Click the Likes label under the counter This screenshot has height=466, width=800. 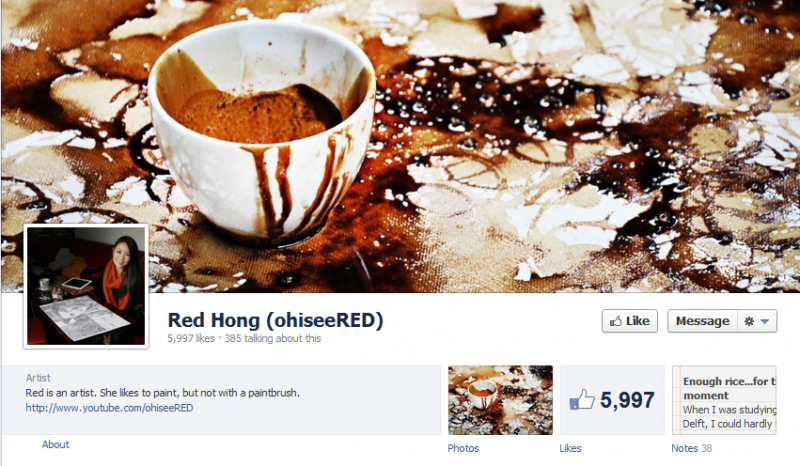tap(570, 448)
